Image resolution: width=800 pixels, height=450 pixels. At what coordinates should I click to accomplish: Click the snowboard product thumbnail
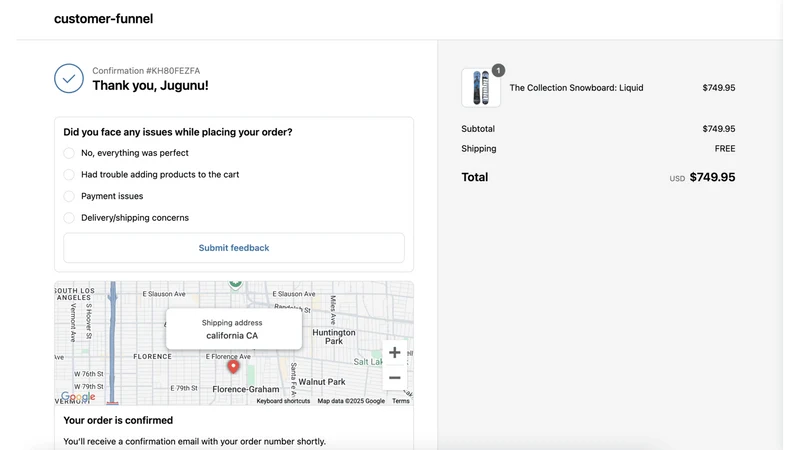[x=481, y=88]
